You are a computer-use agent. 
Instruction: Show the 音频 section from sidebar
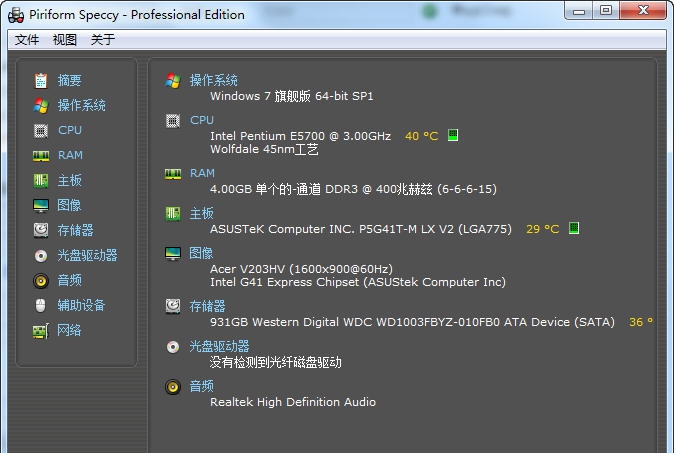pos(70,281)
